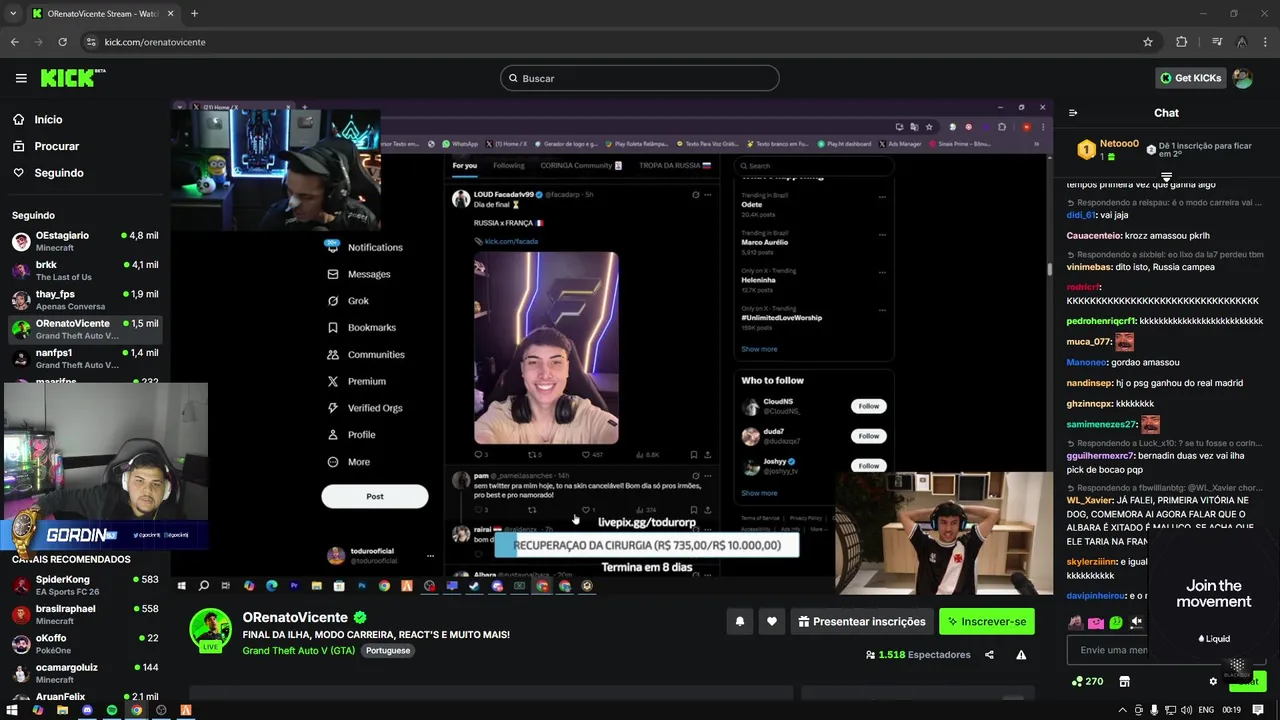Open the Grand Theft Auto V category link
The image size is (1280, 720).
(x=299, y=650)
